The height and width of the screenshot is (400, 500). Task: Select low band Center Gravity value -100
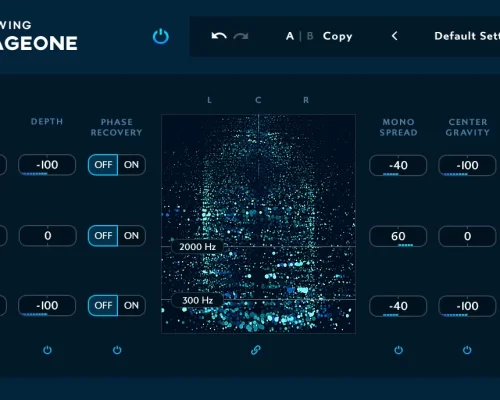coord(467,306)
